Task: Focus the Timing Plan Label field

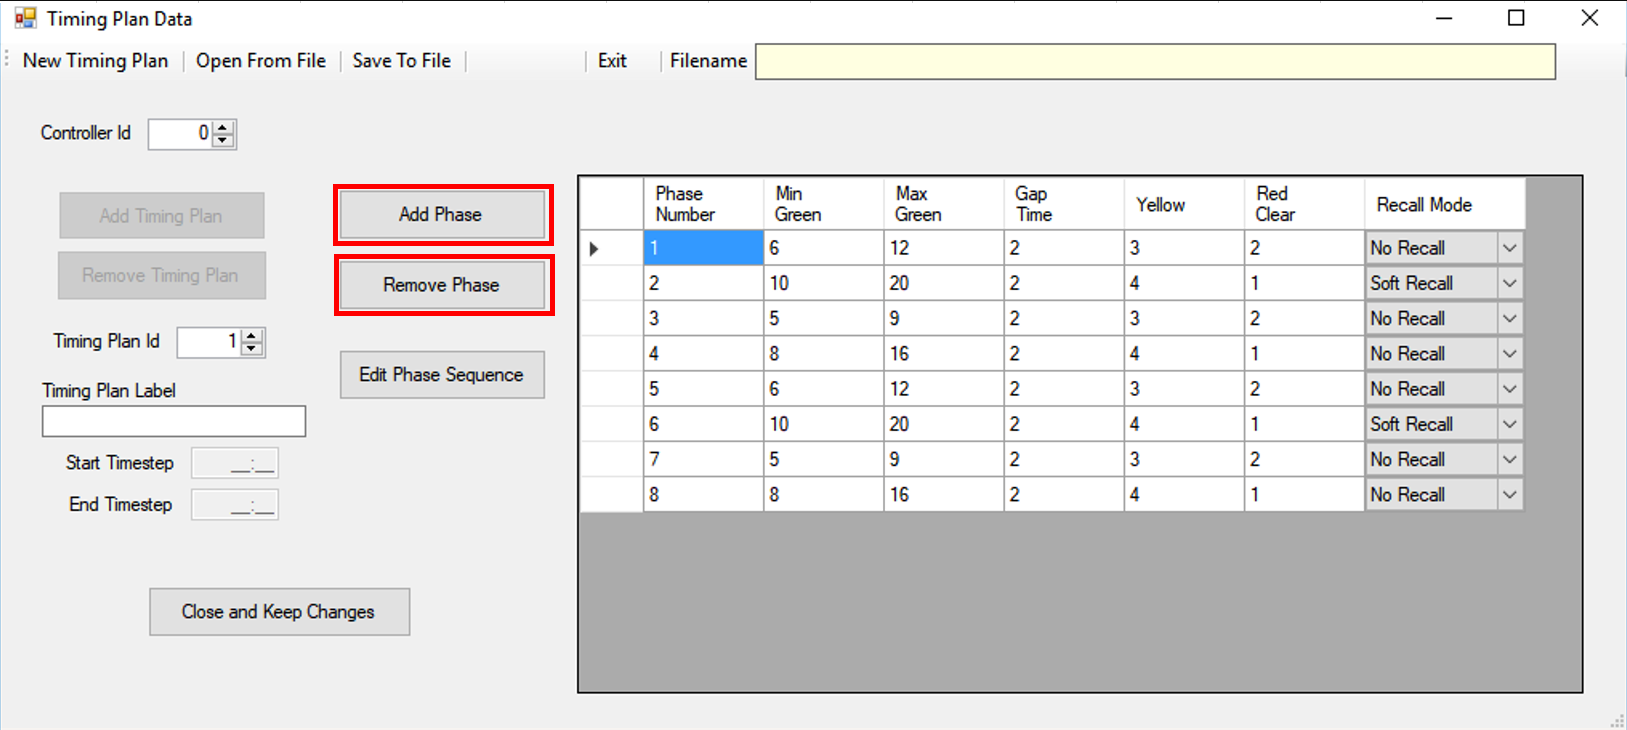Action: click(x=174, y=421)
